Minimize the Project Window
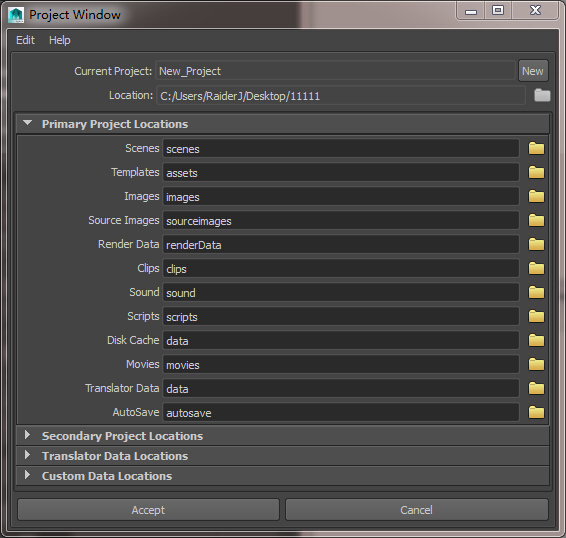Image resolution: width=566 pixels, height=538 pixels. 471,11
